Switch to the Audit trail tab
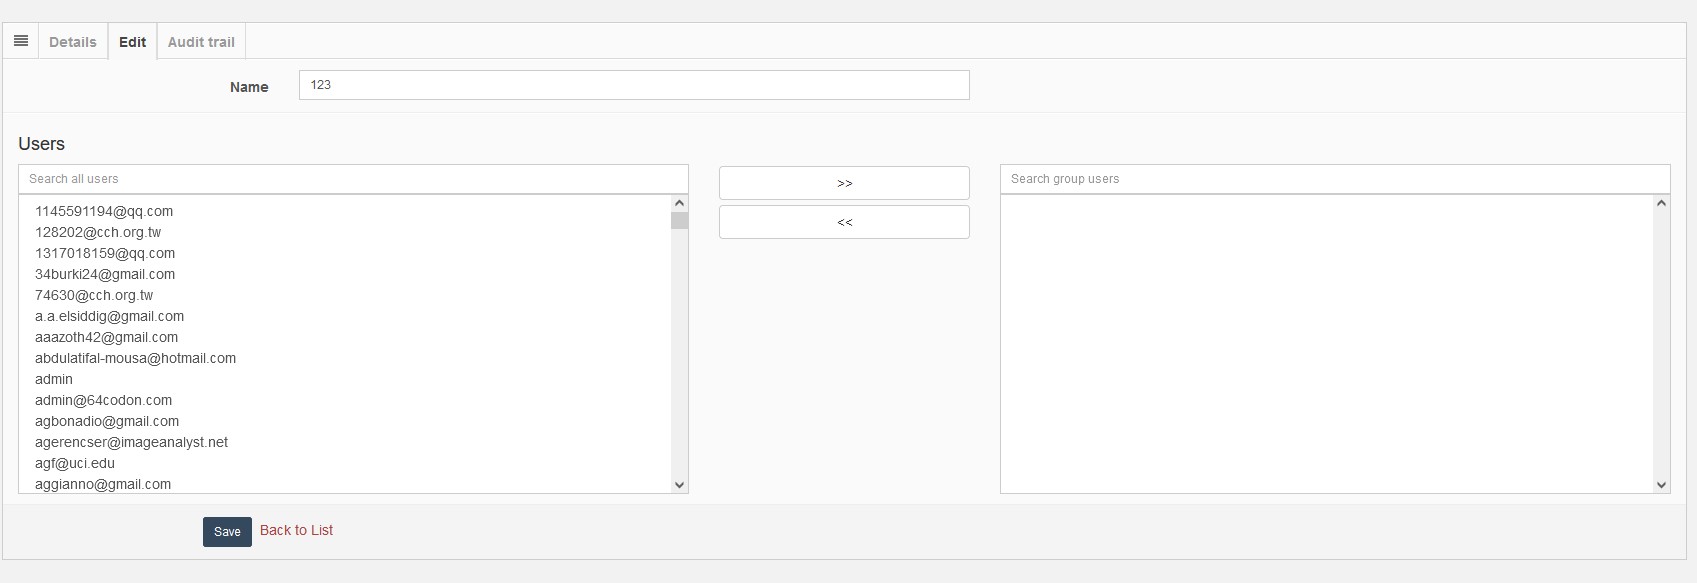1697x583 pixels. click(x=201, y=42)
